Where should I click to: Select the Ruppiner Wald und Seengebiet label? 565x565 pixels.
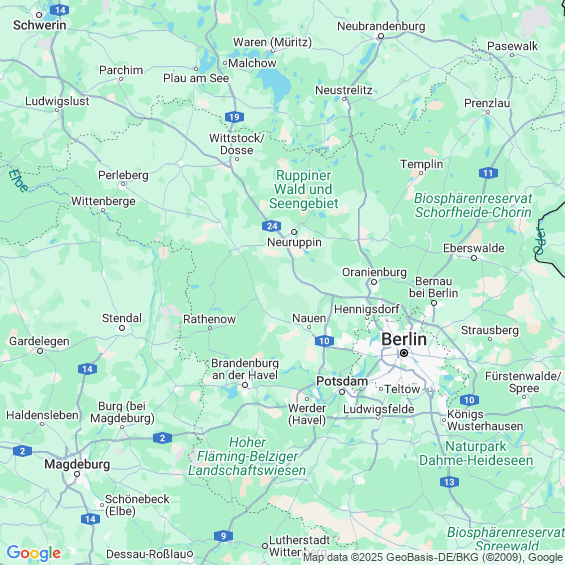pos(304,189)
